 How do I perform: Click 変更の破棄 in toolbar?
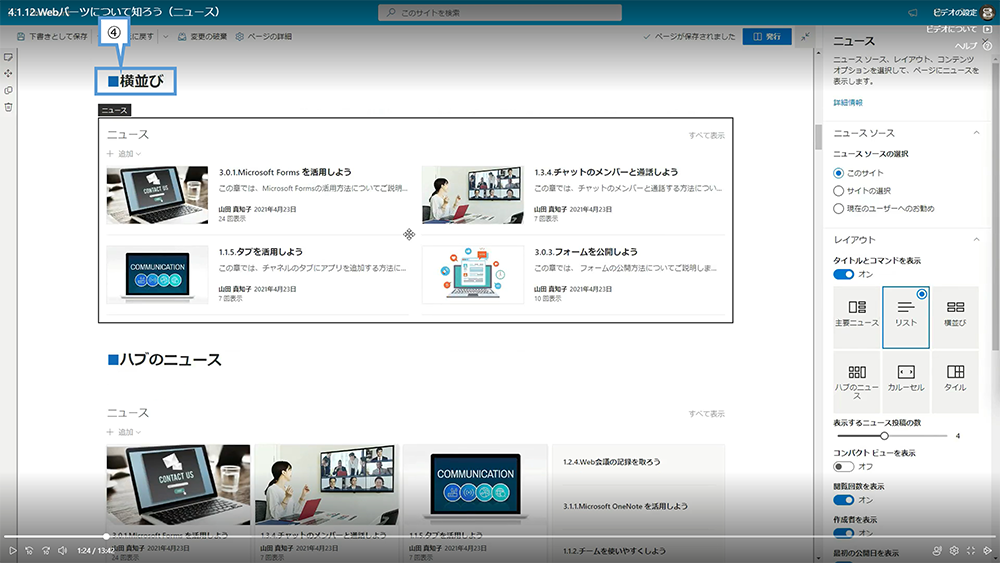[x=202, y=37]
